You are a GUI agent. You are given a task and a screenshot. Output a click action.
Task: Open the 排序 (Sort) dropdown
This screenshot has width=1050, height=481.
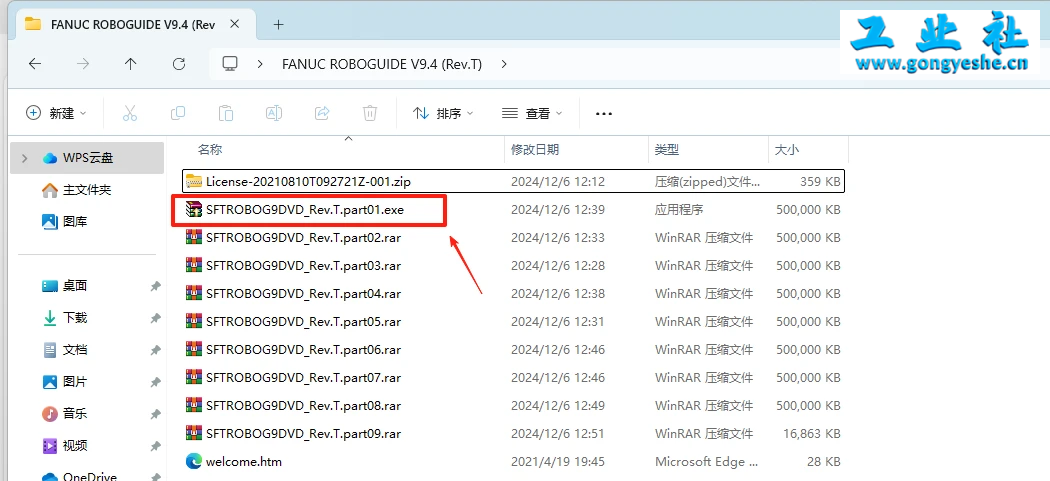pos(443,113)
